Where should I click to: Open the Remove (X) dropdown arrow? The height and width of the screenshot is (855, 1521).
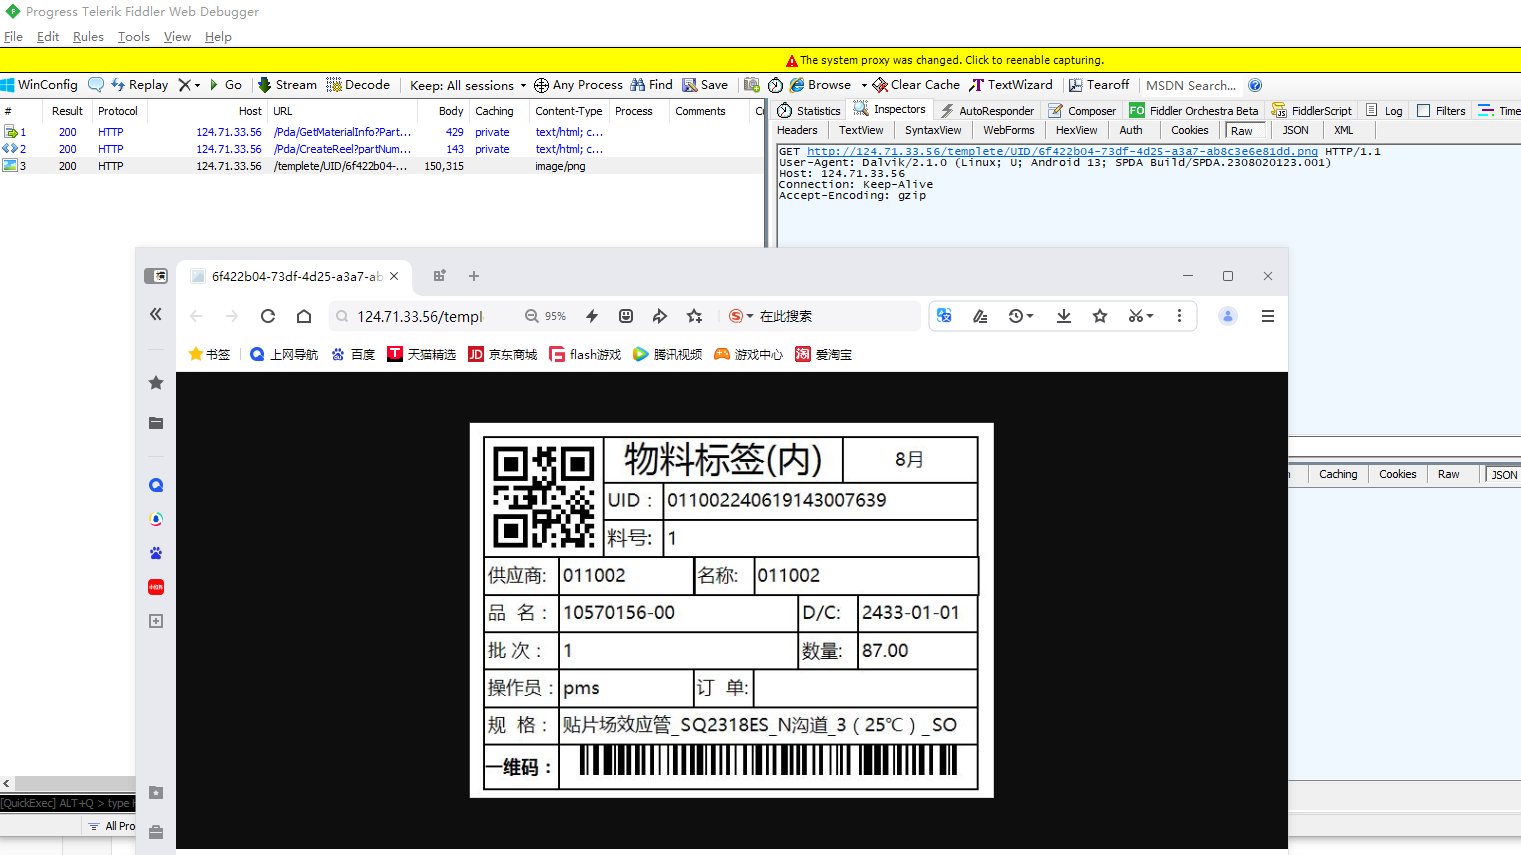click(197, 86)
